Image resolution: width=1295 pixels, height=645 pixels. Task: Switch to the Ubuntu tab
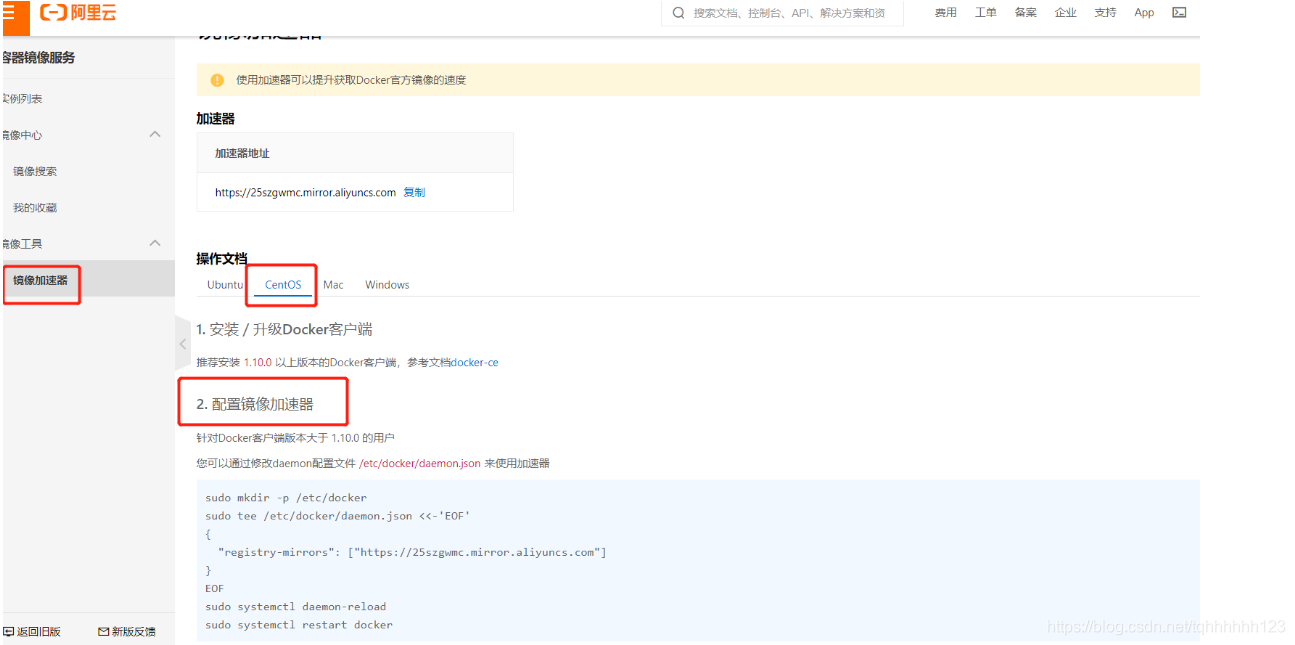(x=225, y=285)
